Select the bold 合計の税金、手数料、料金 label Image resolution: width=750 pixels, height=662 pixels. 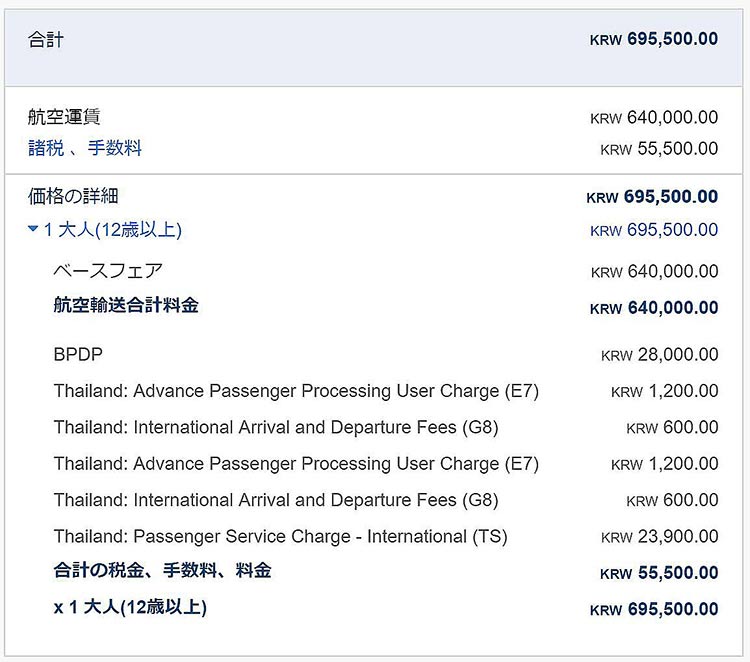[162, 571]
